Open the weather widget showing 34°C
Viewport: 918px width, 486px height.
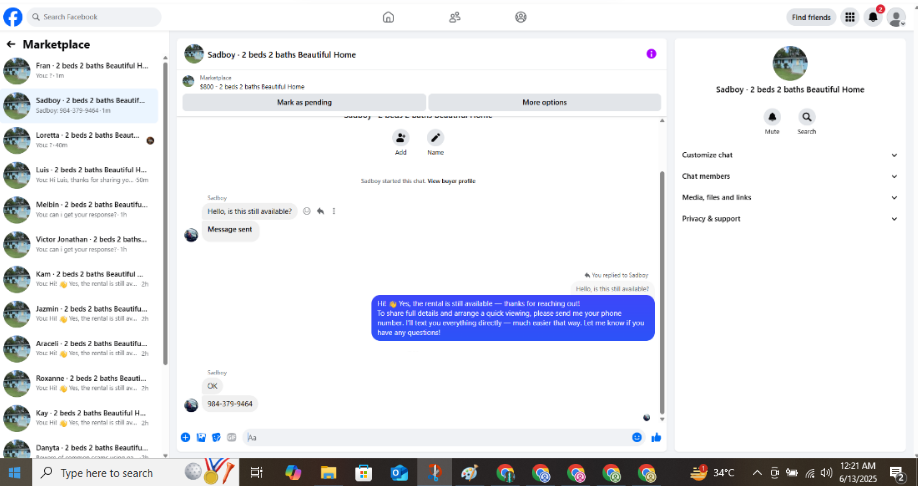point(712,473)
